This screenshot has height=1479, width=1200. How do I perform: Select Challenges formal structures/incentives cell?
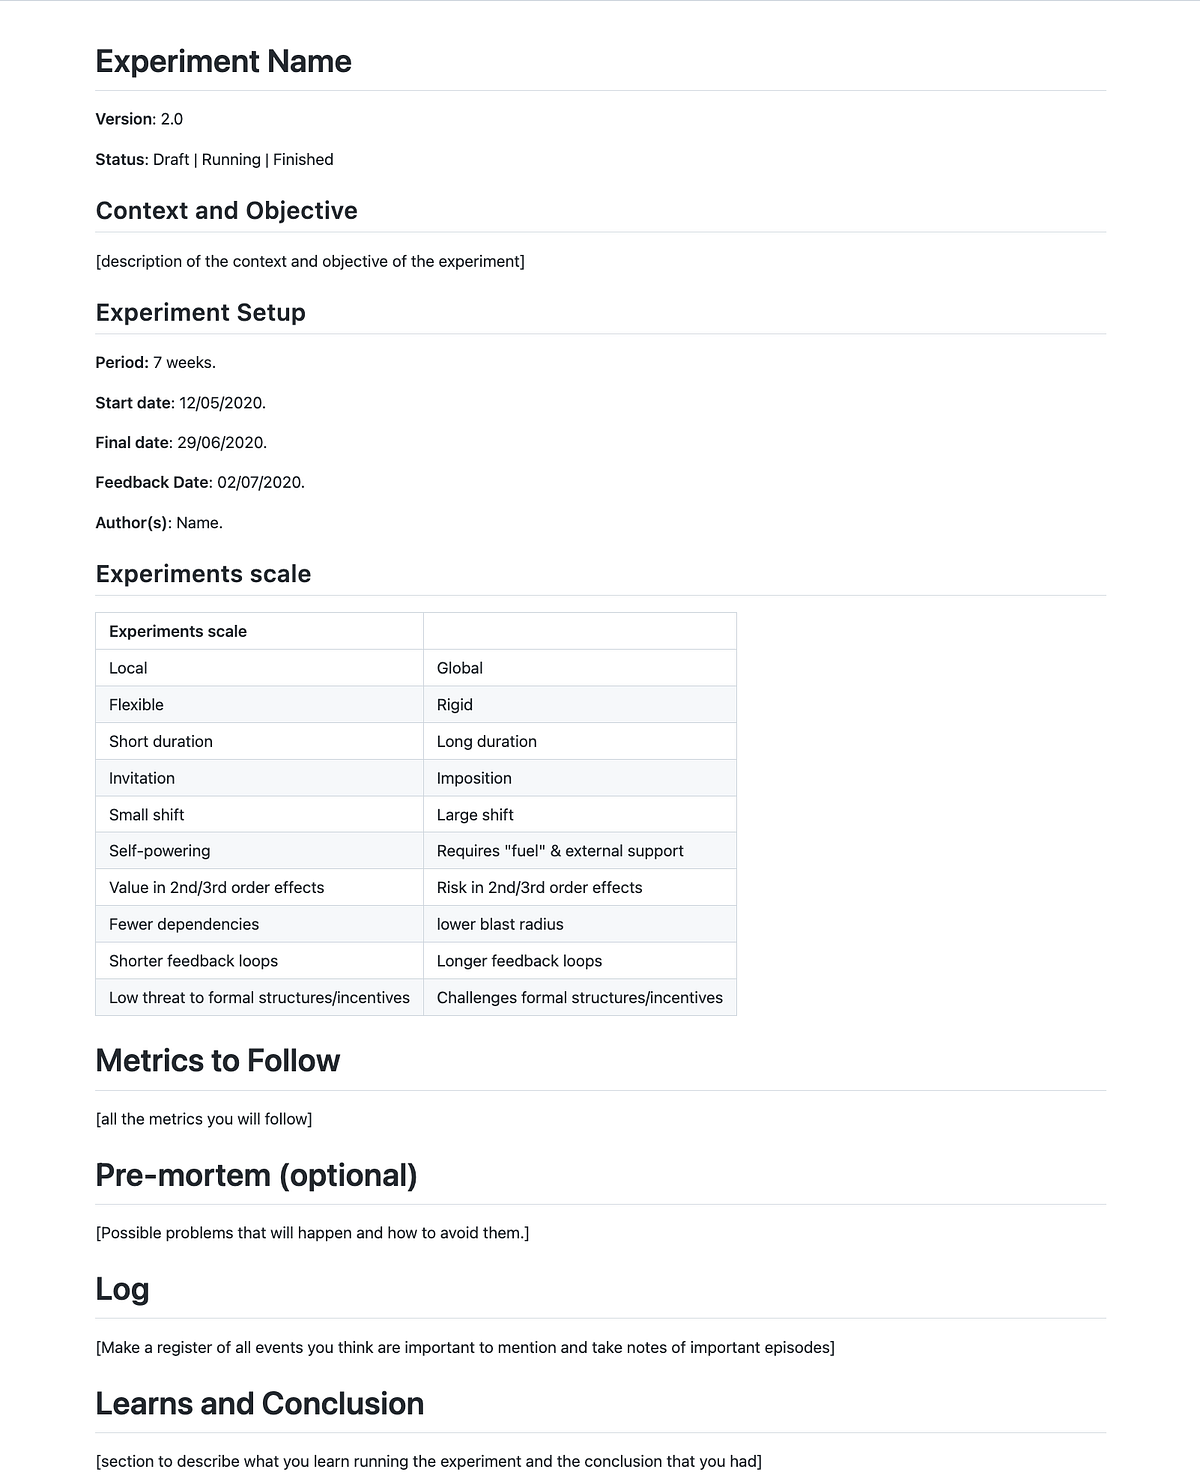580,998
